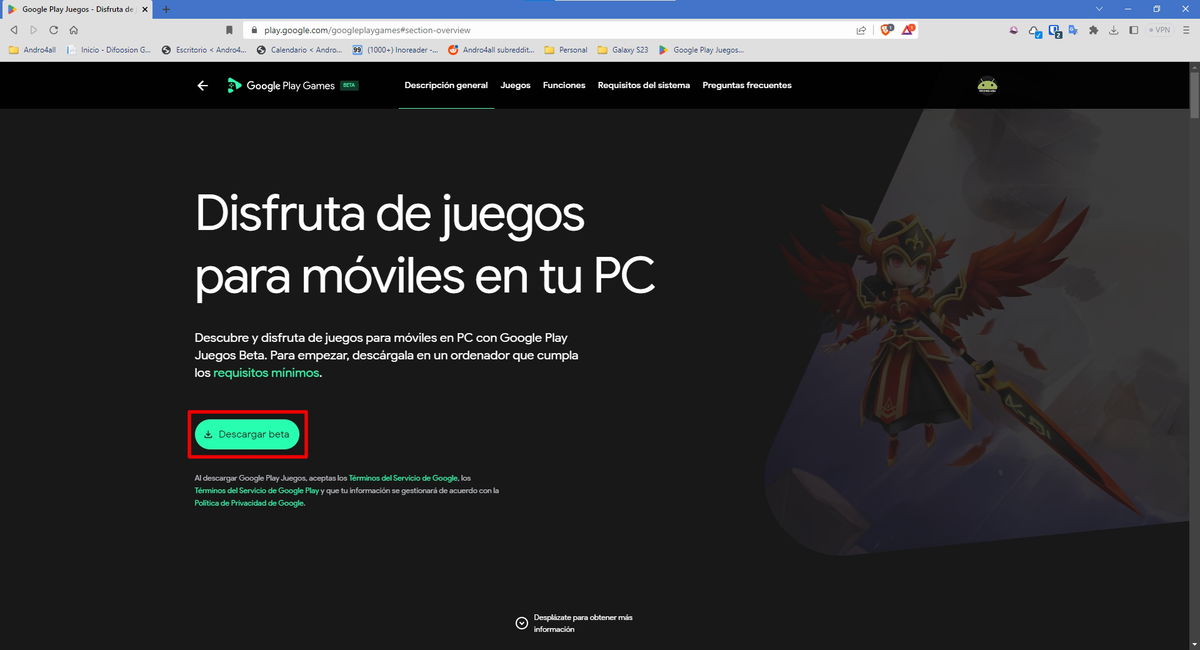Screen dimensions: 1200x650
Task: Click the Android mascot icon top right of page
Action: click(986, 85)
